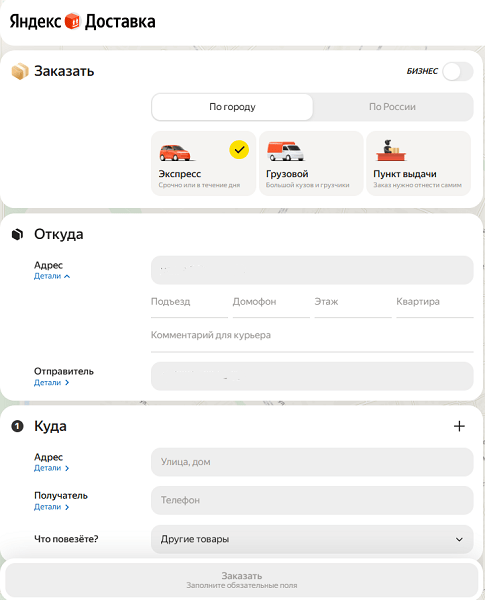The image size is (485, 600).
Task: Select the Грузовой delivery card
Action: [x=311, y=163]
